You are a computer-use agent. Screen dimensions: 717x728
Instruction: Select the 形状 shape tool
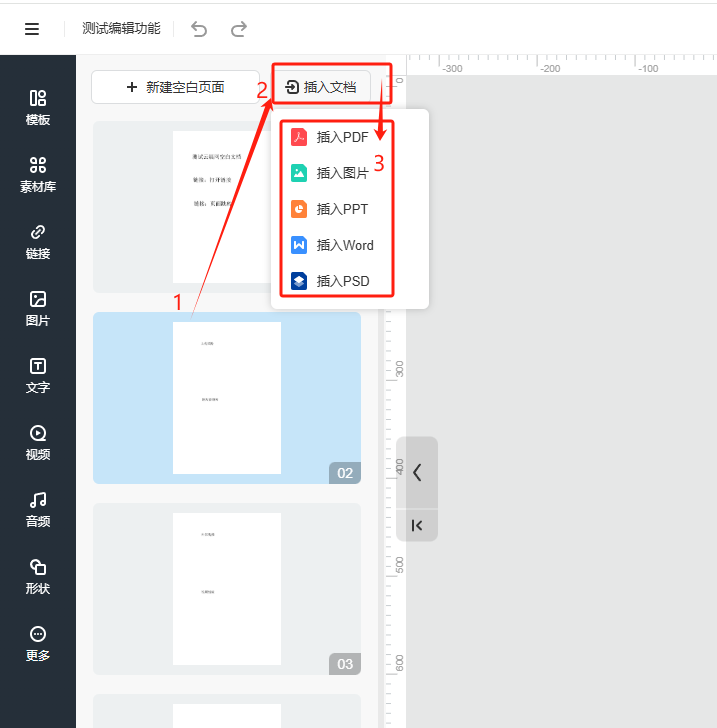(x=38, y=577)
